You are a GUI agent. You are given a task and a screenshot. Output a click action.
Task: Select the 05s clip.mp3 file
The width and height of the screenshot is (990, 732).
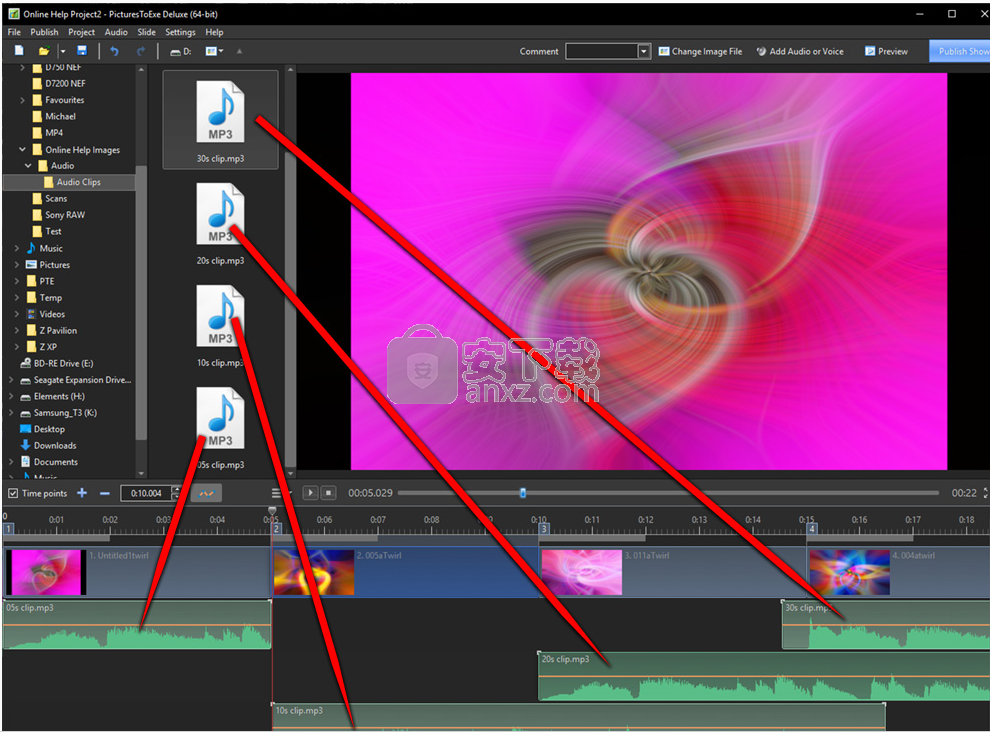click(220, 428)
